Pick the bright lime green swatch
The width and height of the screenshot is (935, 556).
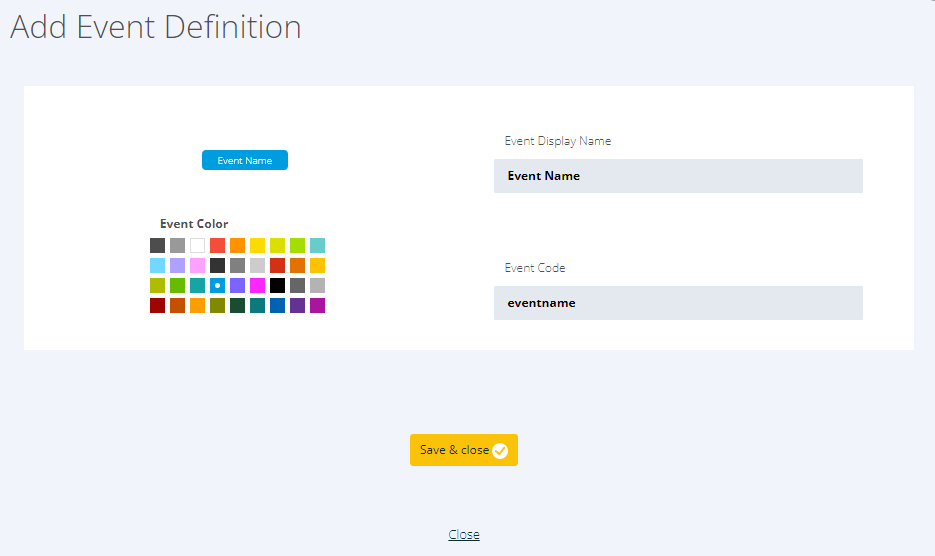pos(298,245)
